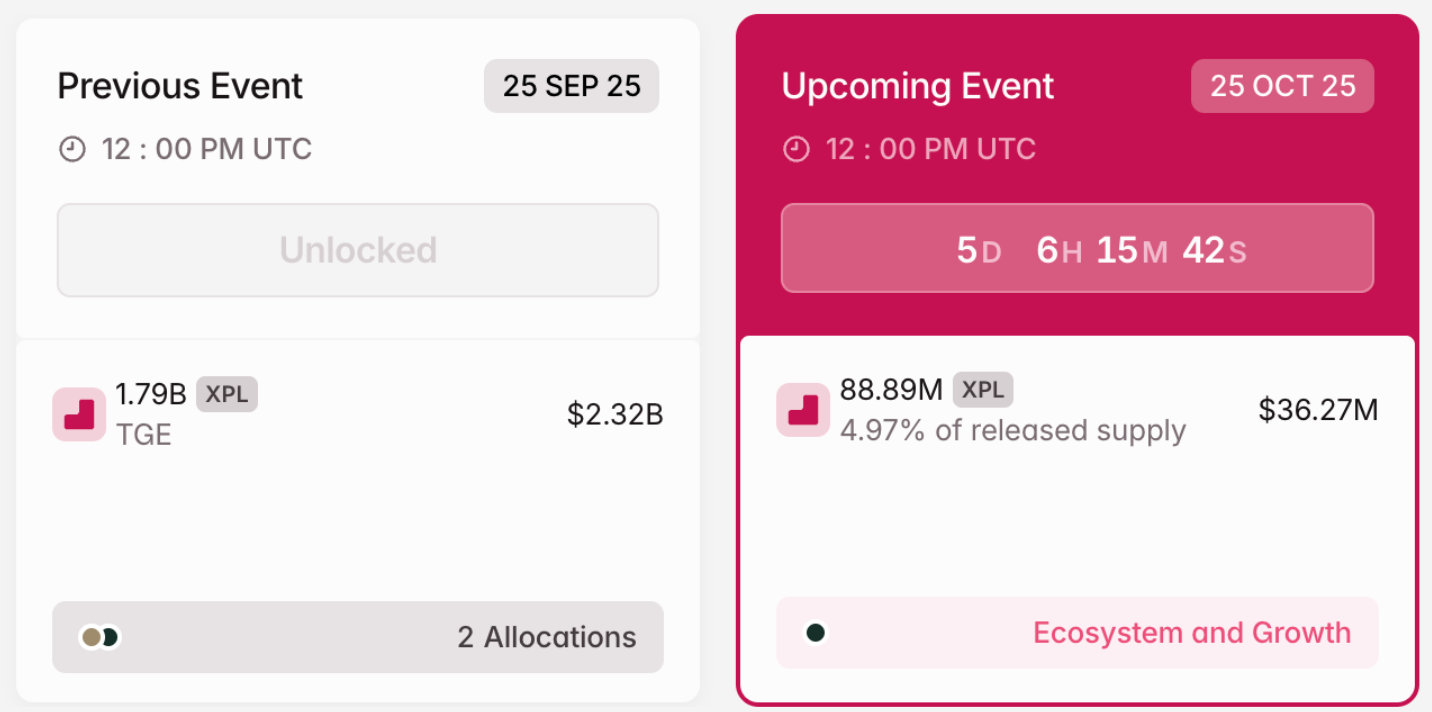
Task: Open the 2 Allocations bar
Action: (358, 637)
